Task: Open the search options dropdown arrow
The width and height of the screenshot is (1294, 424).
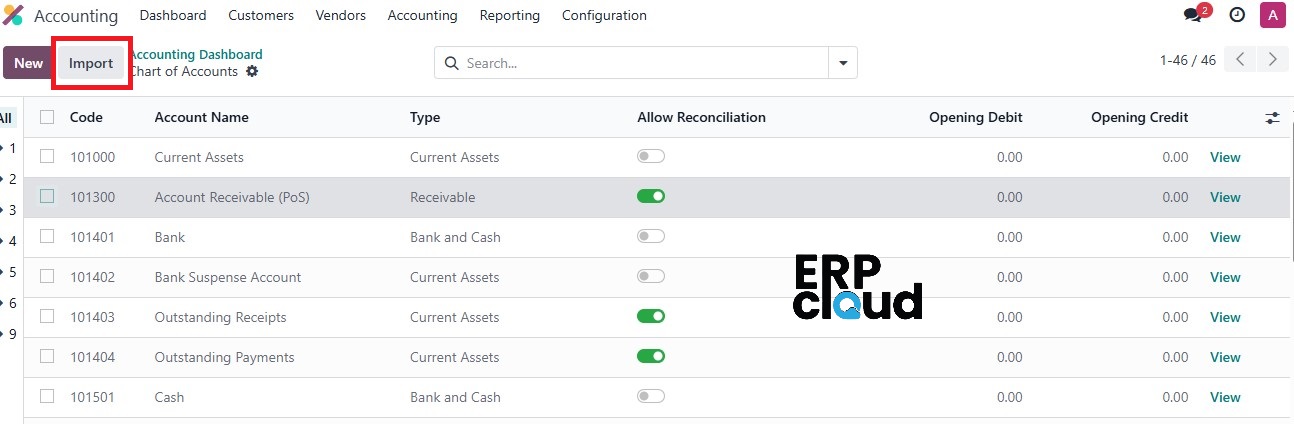Action: [843, 63]
